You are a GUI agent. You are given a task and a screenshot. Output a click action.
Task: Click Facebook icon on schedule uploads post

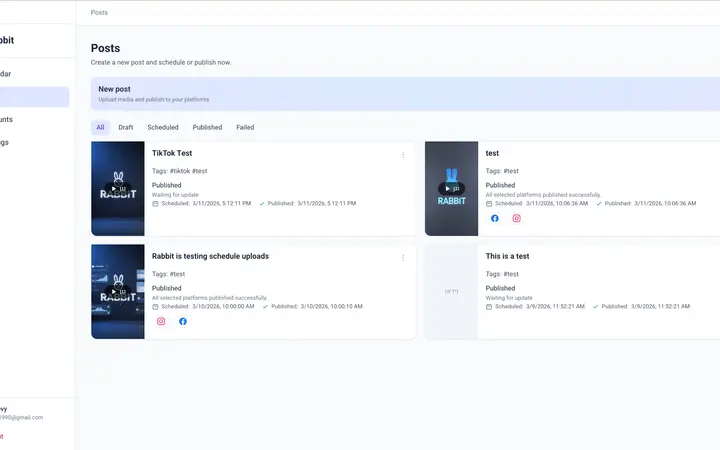[x=183, y=322]
